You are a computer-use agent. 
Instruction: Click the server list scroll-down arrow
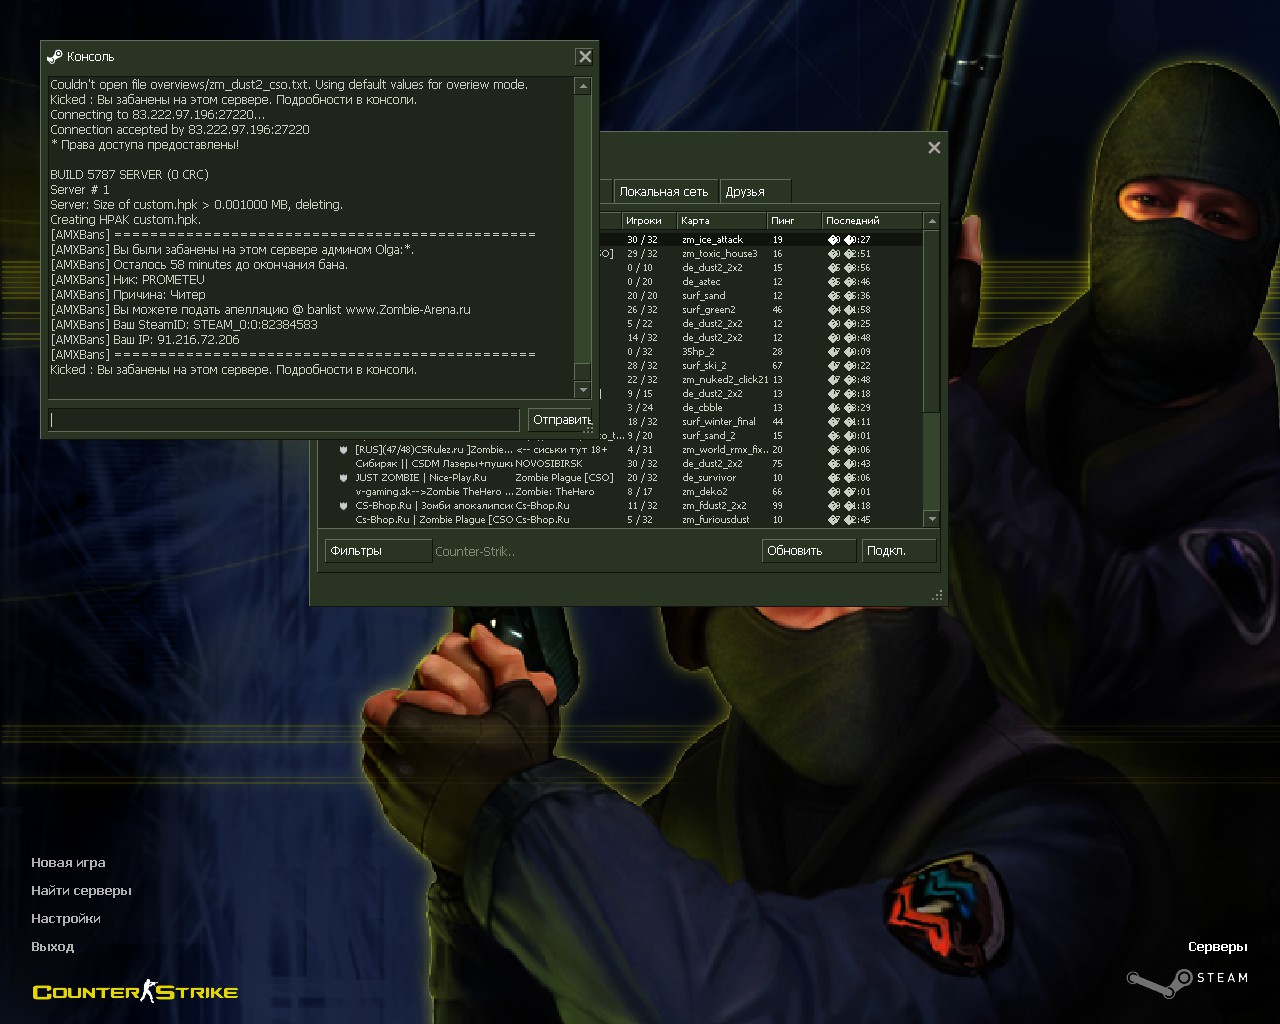932,519
